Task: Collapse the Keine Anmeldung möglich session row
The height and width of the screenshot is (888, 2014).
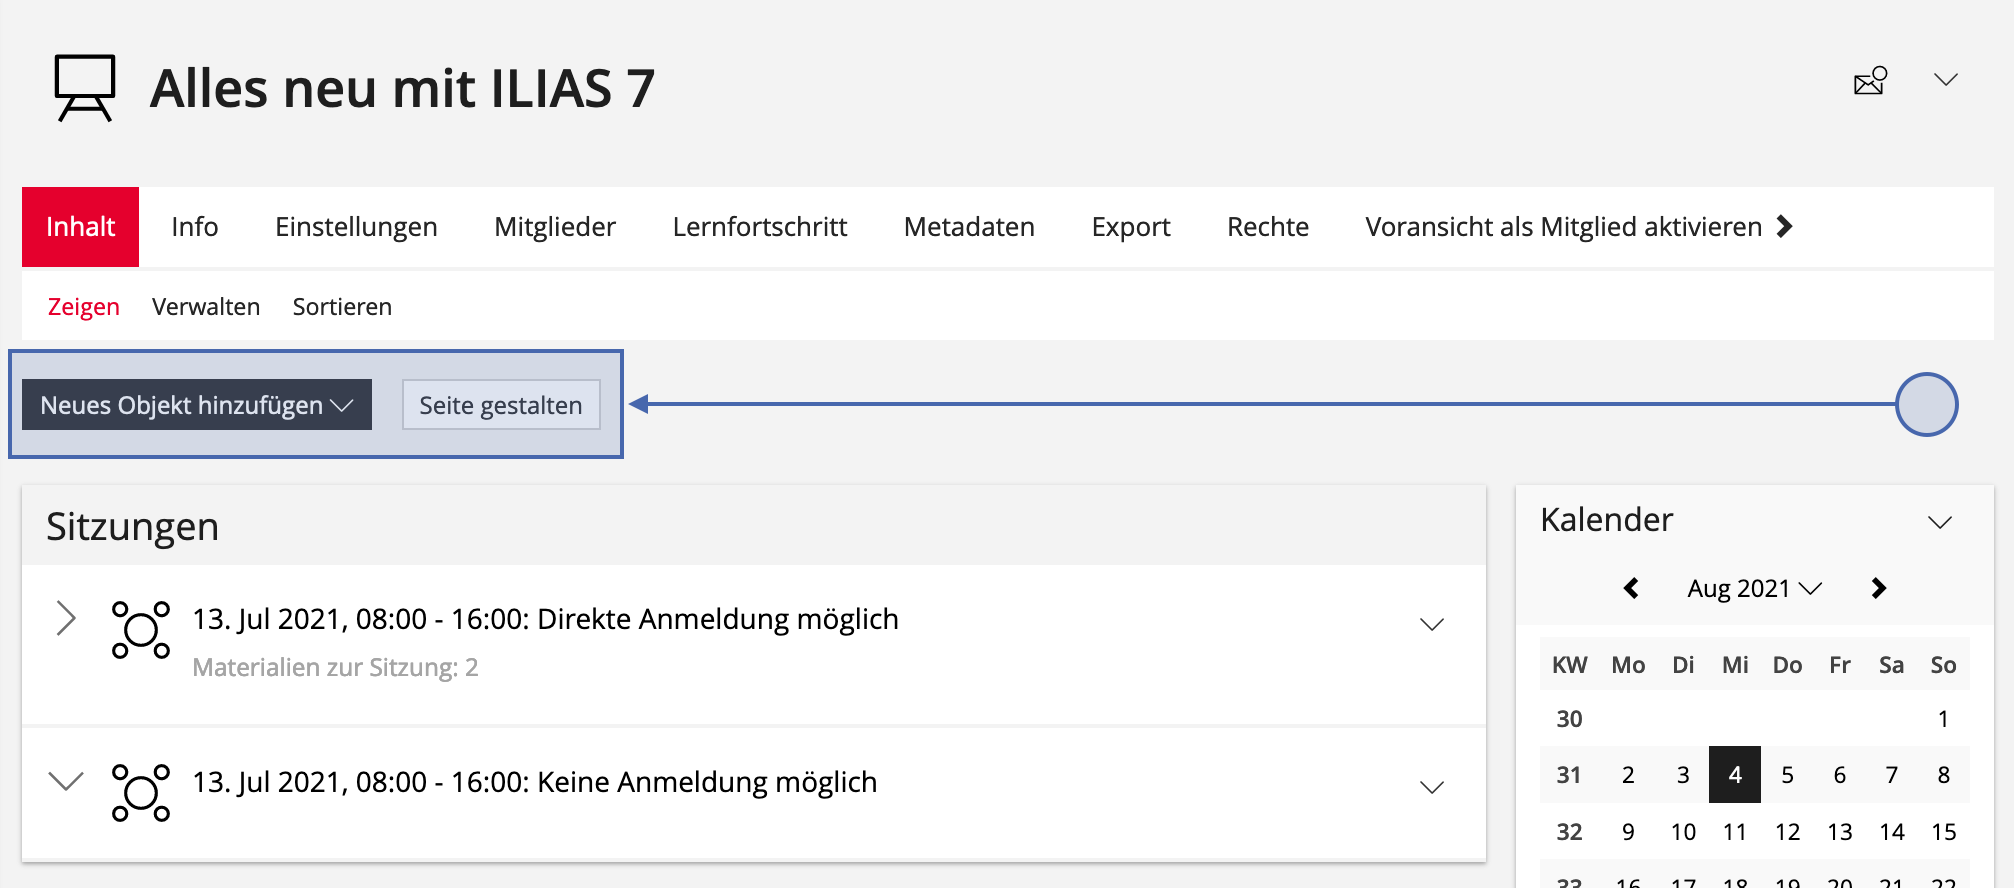Action: pyautogui.click(x=66, y=781)
